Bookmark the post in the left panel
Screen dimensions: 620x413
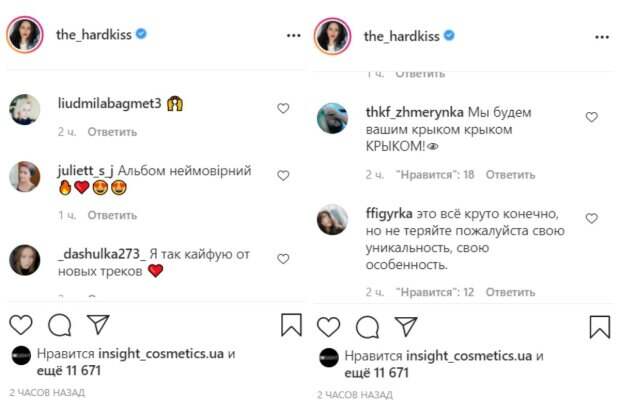[x=291, y=325]
